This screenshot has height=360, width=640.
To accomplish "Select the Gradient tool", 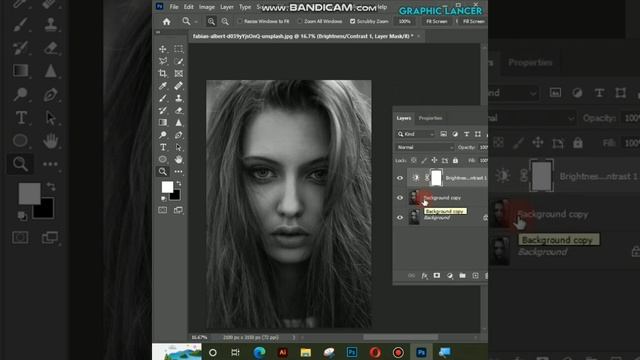I will click(x=162, y=122).
